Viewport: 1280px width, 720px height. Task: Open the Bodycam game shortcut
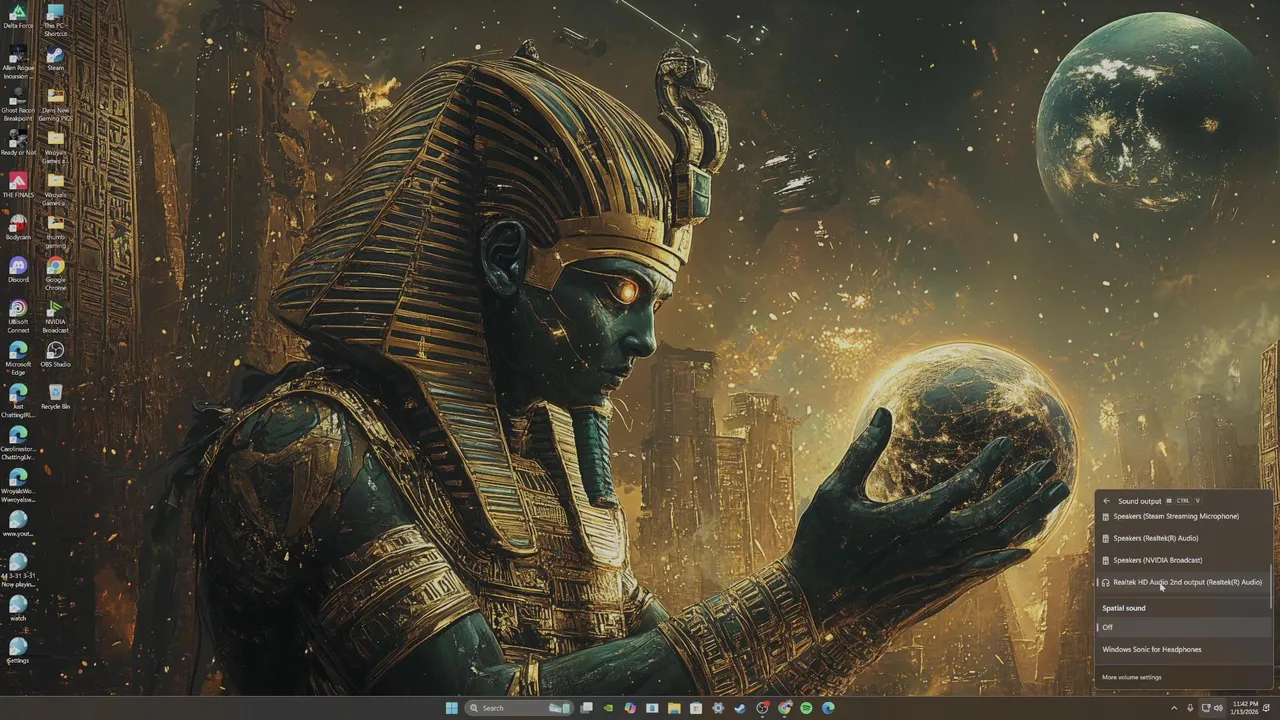[18, 227]
